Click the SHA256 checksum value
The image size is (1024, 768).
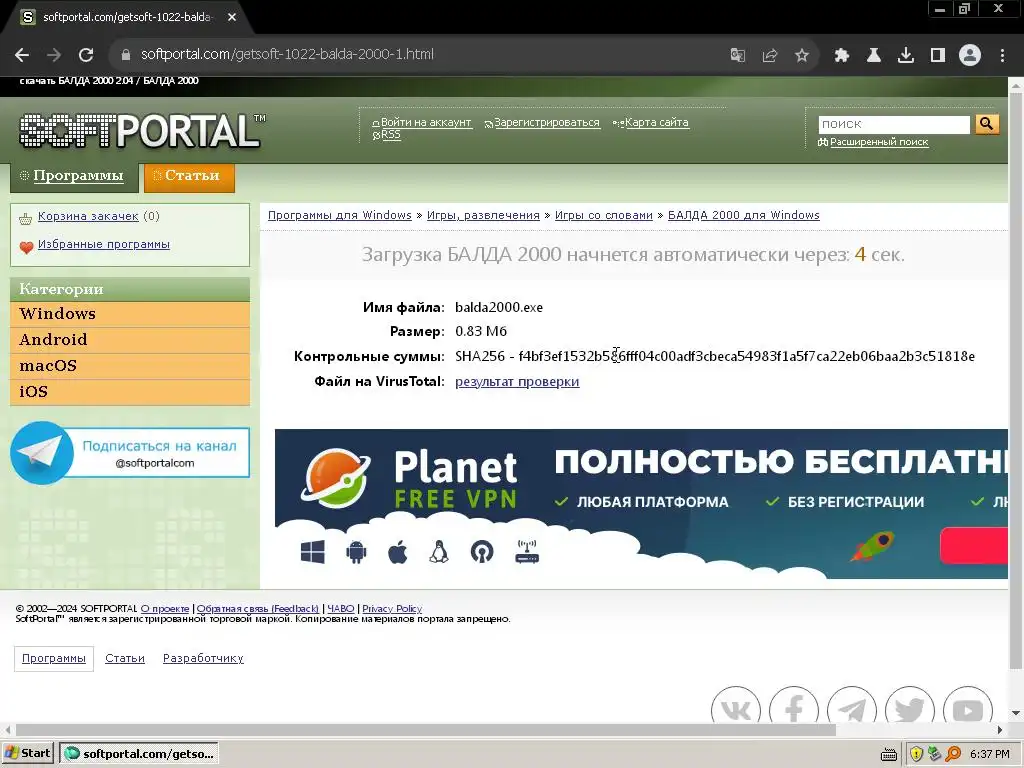coord(746,357)
